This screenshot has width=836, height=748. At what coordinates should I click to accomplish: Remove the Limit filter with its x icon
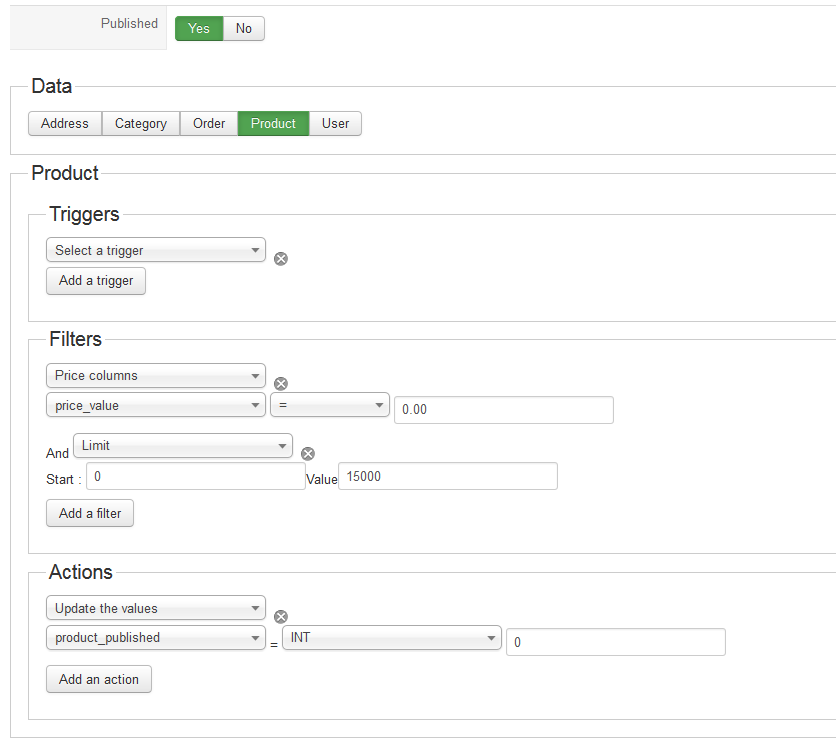[x=308, y=453]
